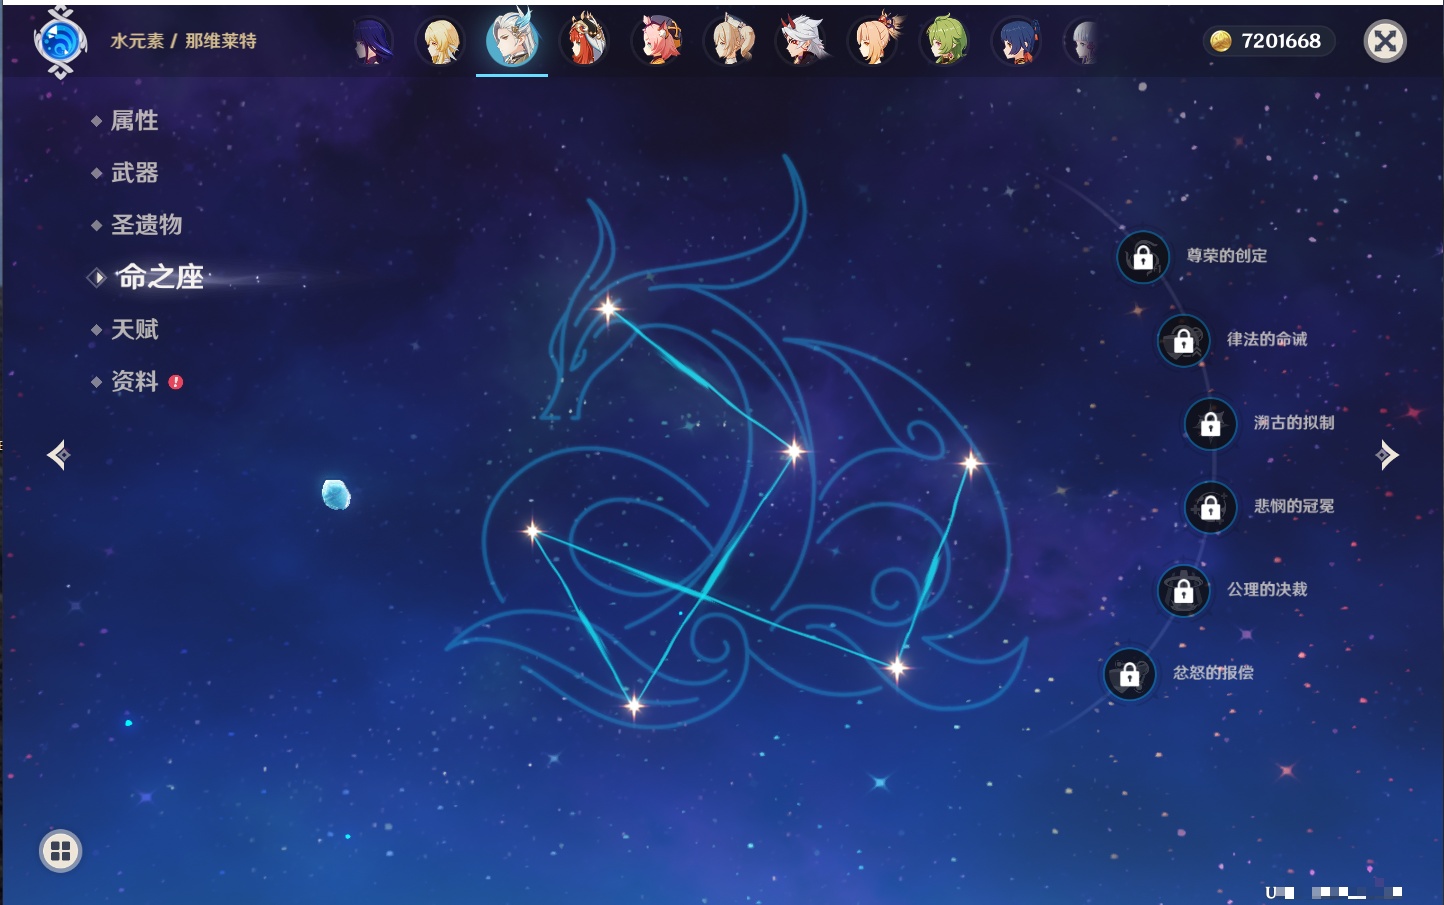The image size is (1444, 905).
Task: Open the 天赋 talents tab
Action: (x=134, y=329)
